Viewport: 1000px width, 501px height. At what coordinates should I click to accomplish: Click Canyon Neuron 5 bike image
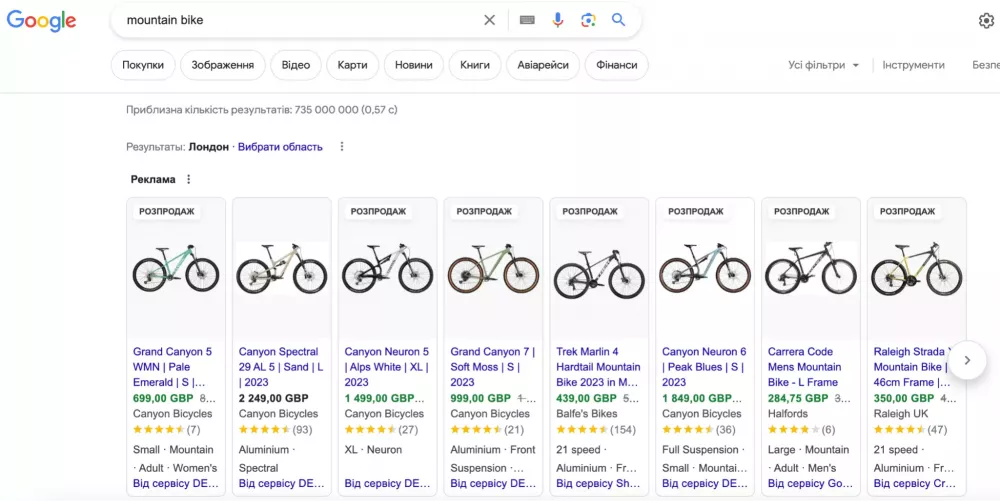[x=388, y=268]
